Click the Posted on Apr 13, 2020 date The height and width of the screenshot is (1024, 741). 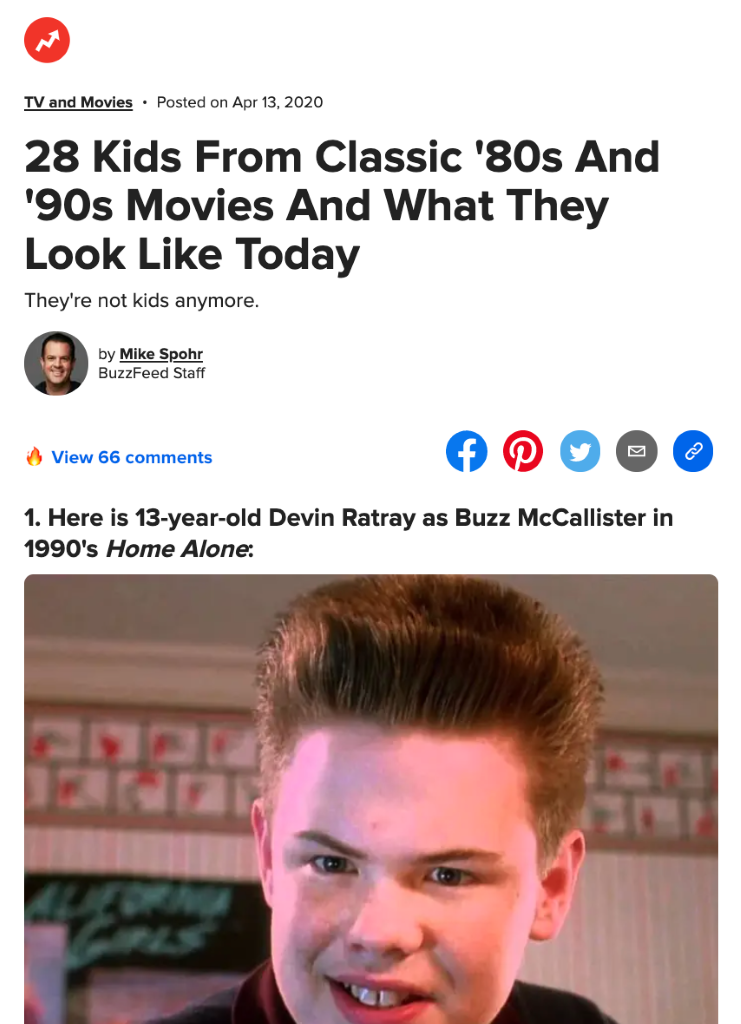coord(240,103)
